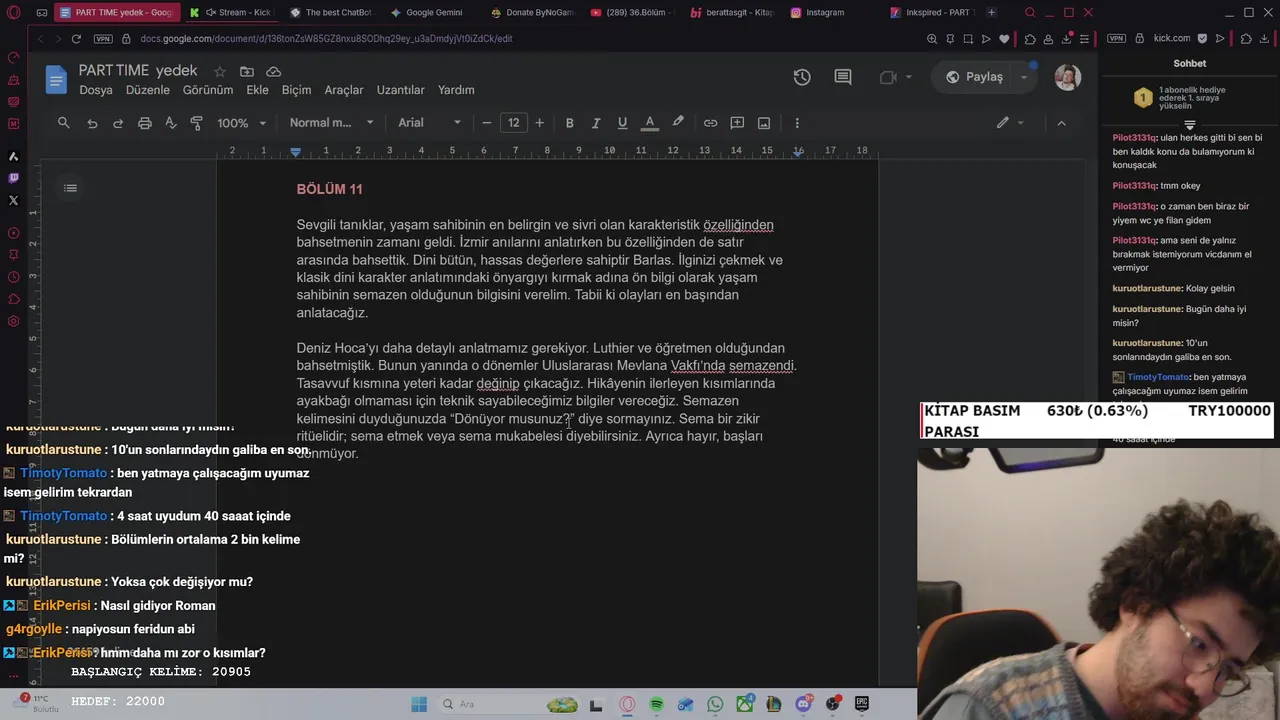Image resolution: width=1280 pixels, height=720 pixels.
Task: Show all comments panel icon
Action: click(843, 77)
